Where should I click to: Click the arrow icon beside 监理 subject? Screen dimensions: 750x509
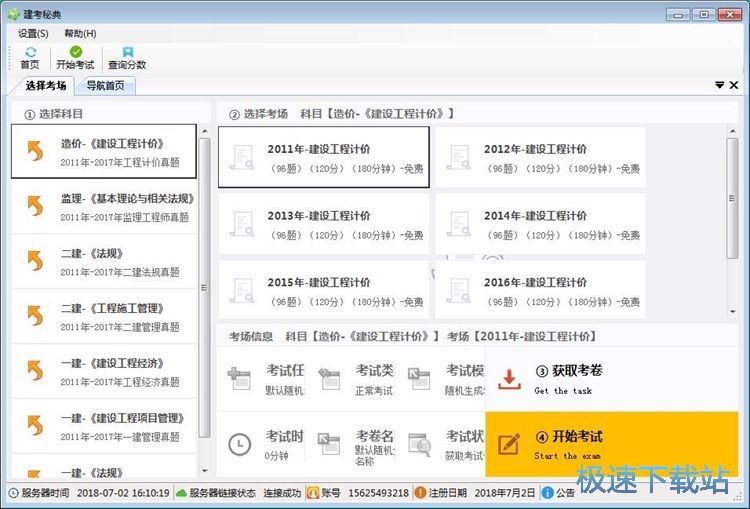[35, 206]
